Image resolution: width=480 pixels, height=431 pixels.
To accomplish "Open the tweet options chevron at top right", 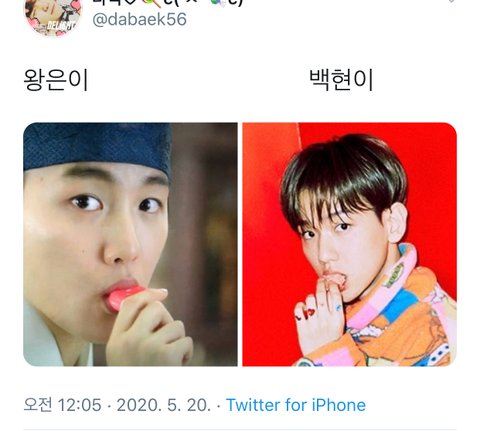I will [452, 1].
